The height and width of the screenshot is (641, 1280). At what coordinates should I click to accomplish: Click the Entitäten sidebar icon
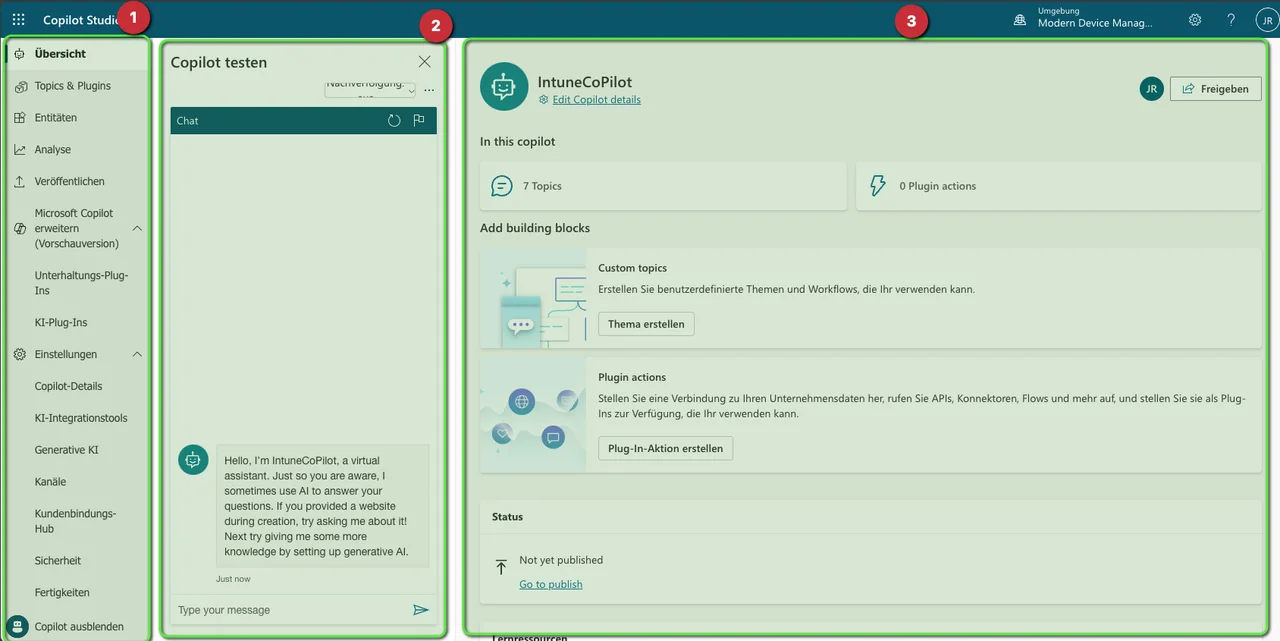click(20, 118)
